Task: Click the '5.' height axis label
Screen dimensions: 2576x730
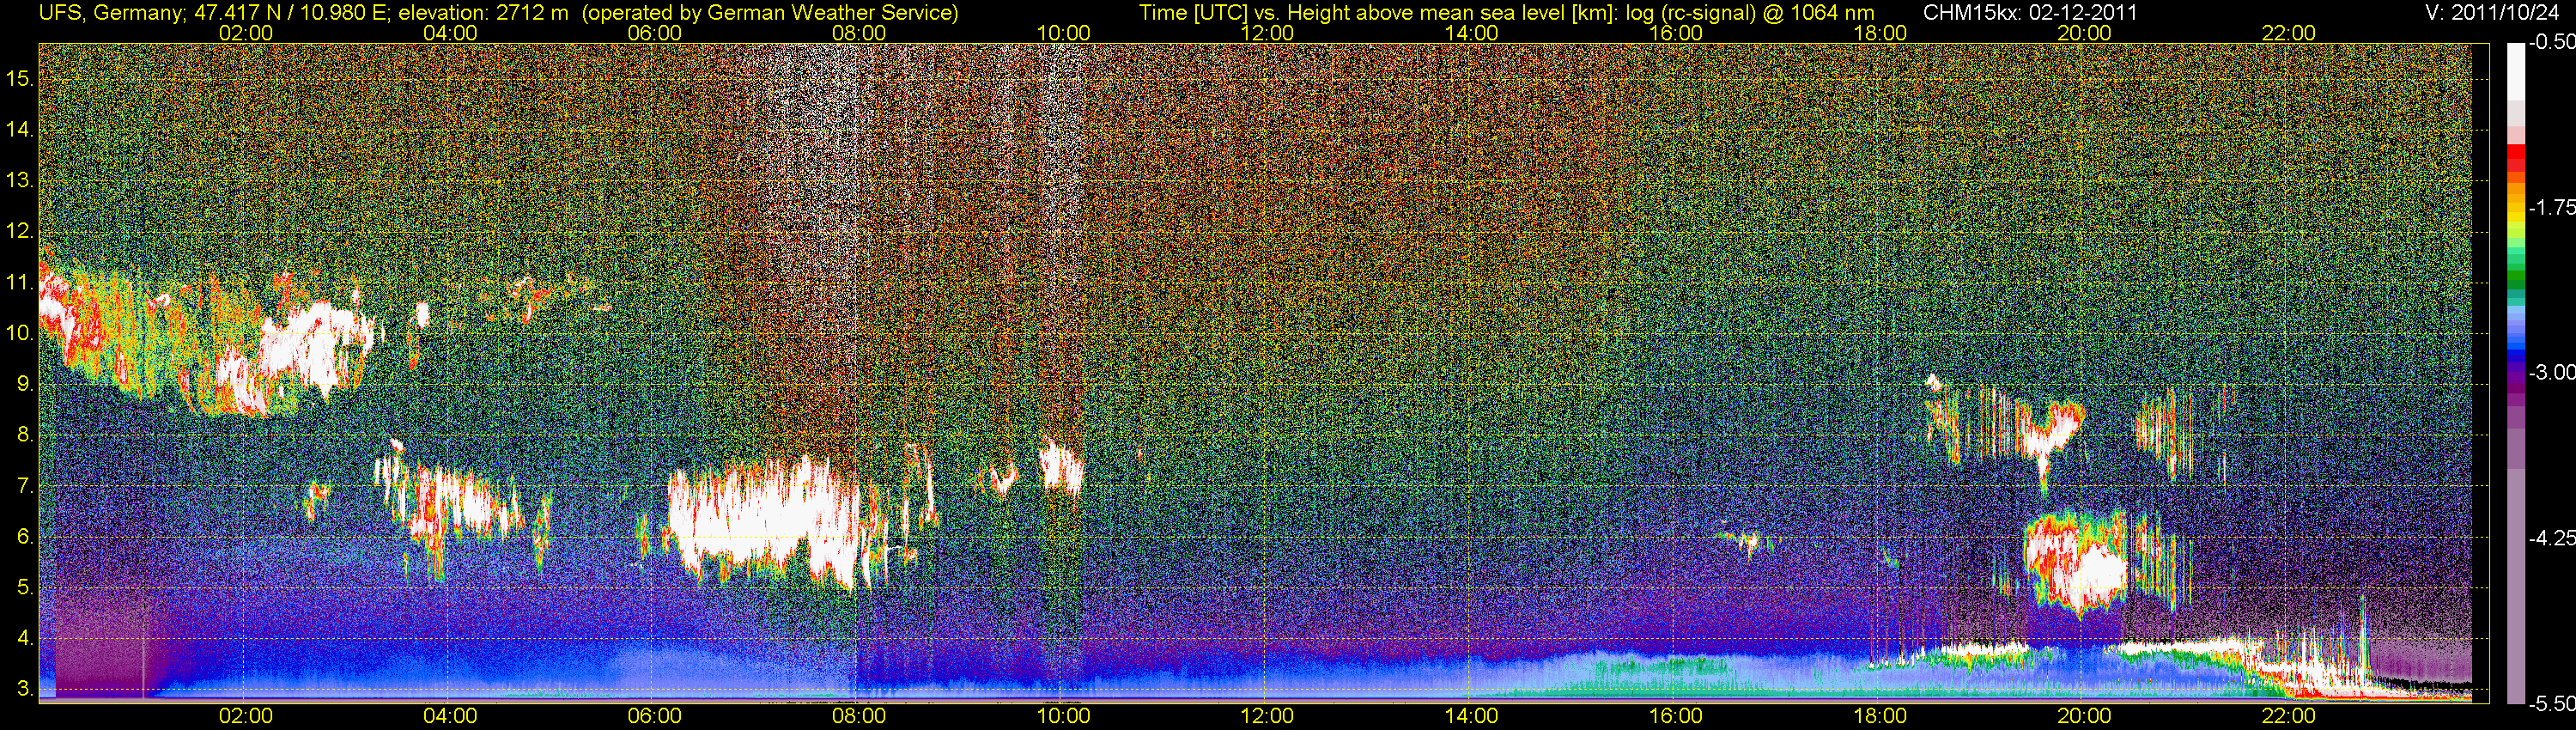Action: (25, 588)
